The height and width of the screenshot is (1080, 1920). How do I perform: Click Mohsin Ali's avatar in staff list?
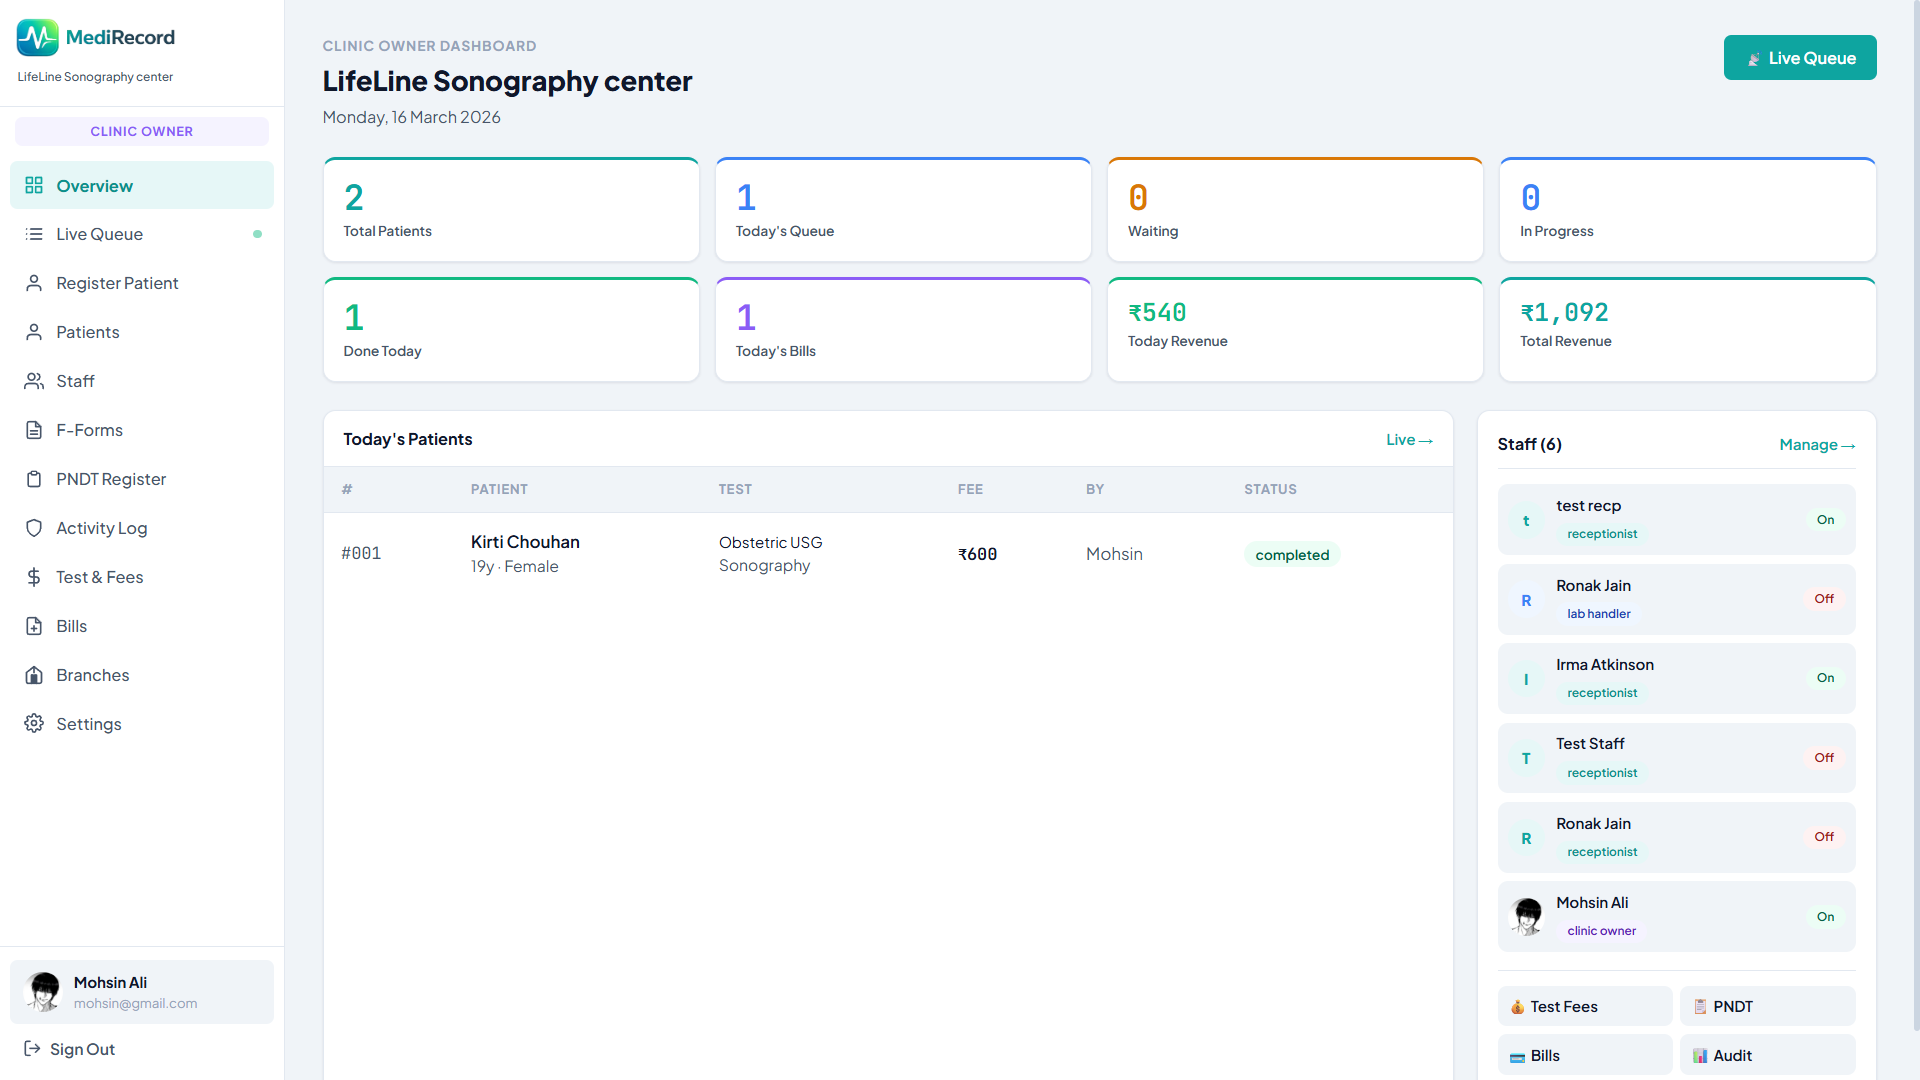pyautogui.click(x=1527, y=916)
